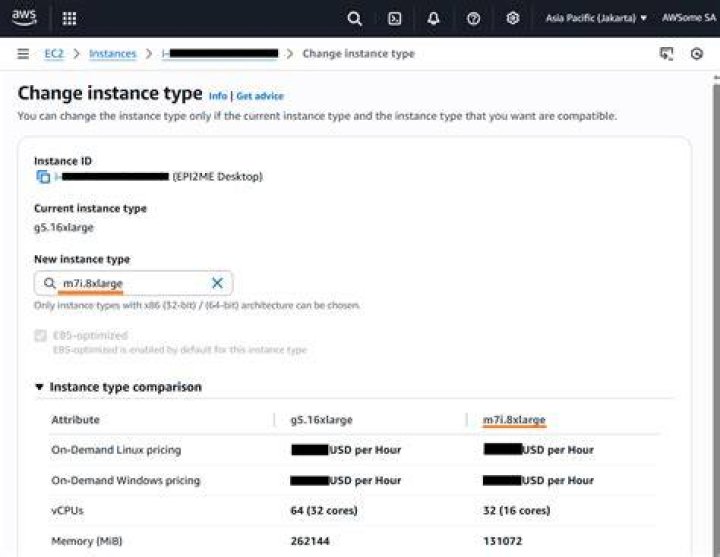Click the New instance type search field
This screenshot has width=720, height=557.
click(133, 283)
